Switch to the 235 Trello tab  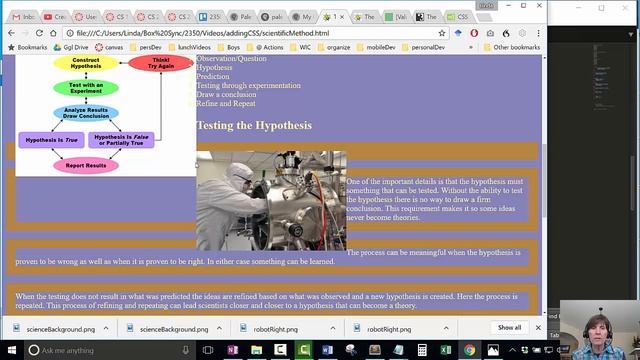pyautogui.click(x=209, y=17)
